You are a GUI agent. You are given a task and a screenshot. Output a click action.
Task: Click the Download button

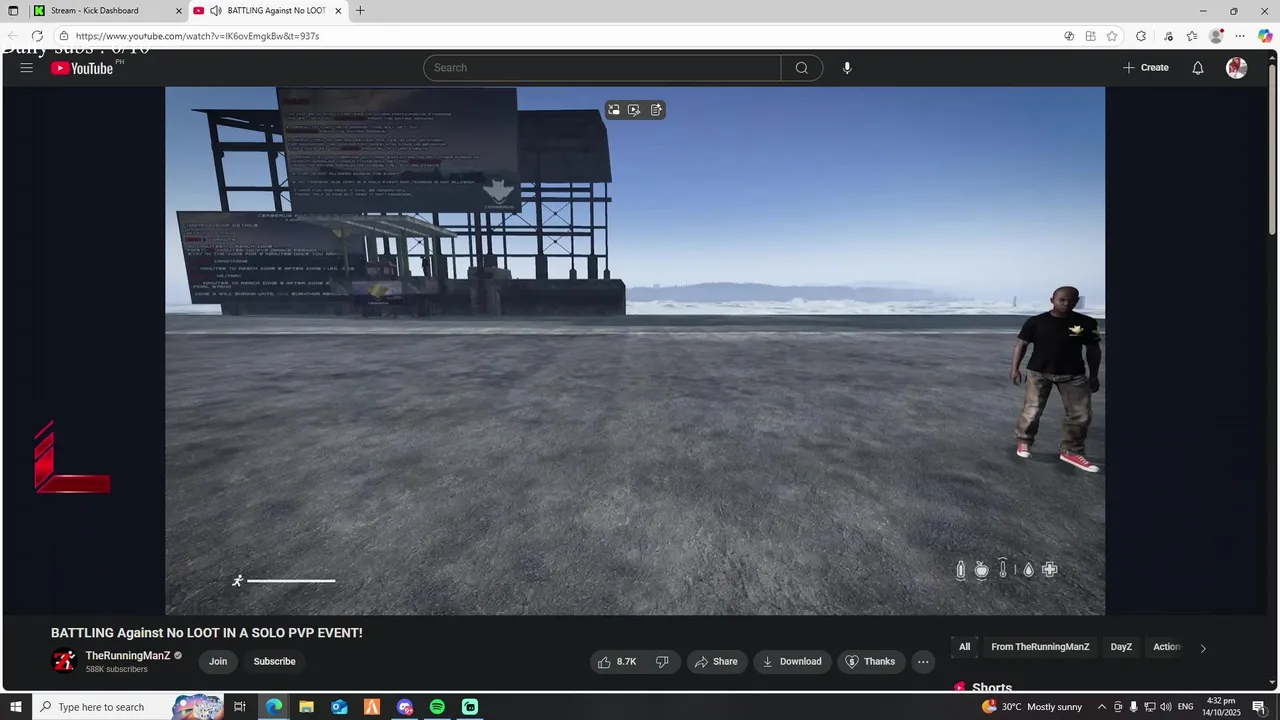[x=792, y=661]
